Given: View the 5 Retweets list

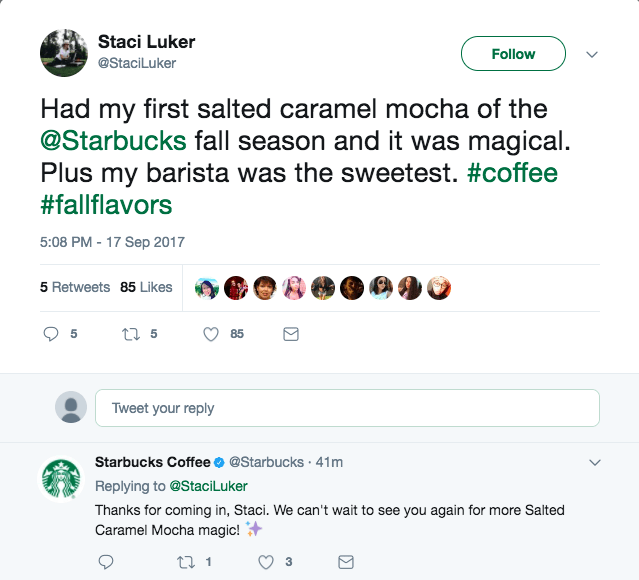Looking at the screenshot, I should coord(75,287).
